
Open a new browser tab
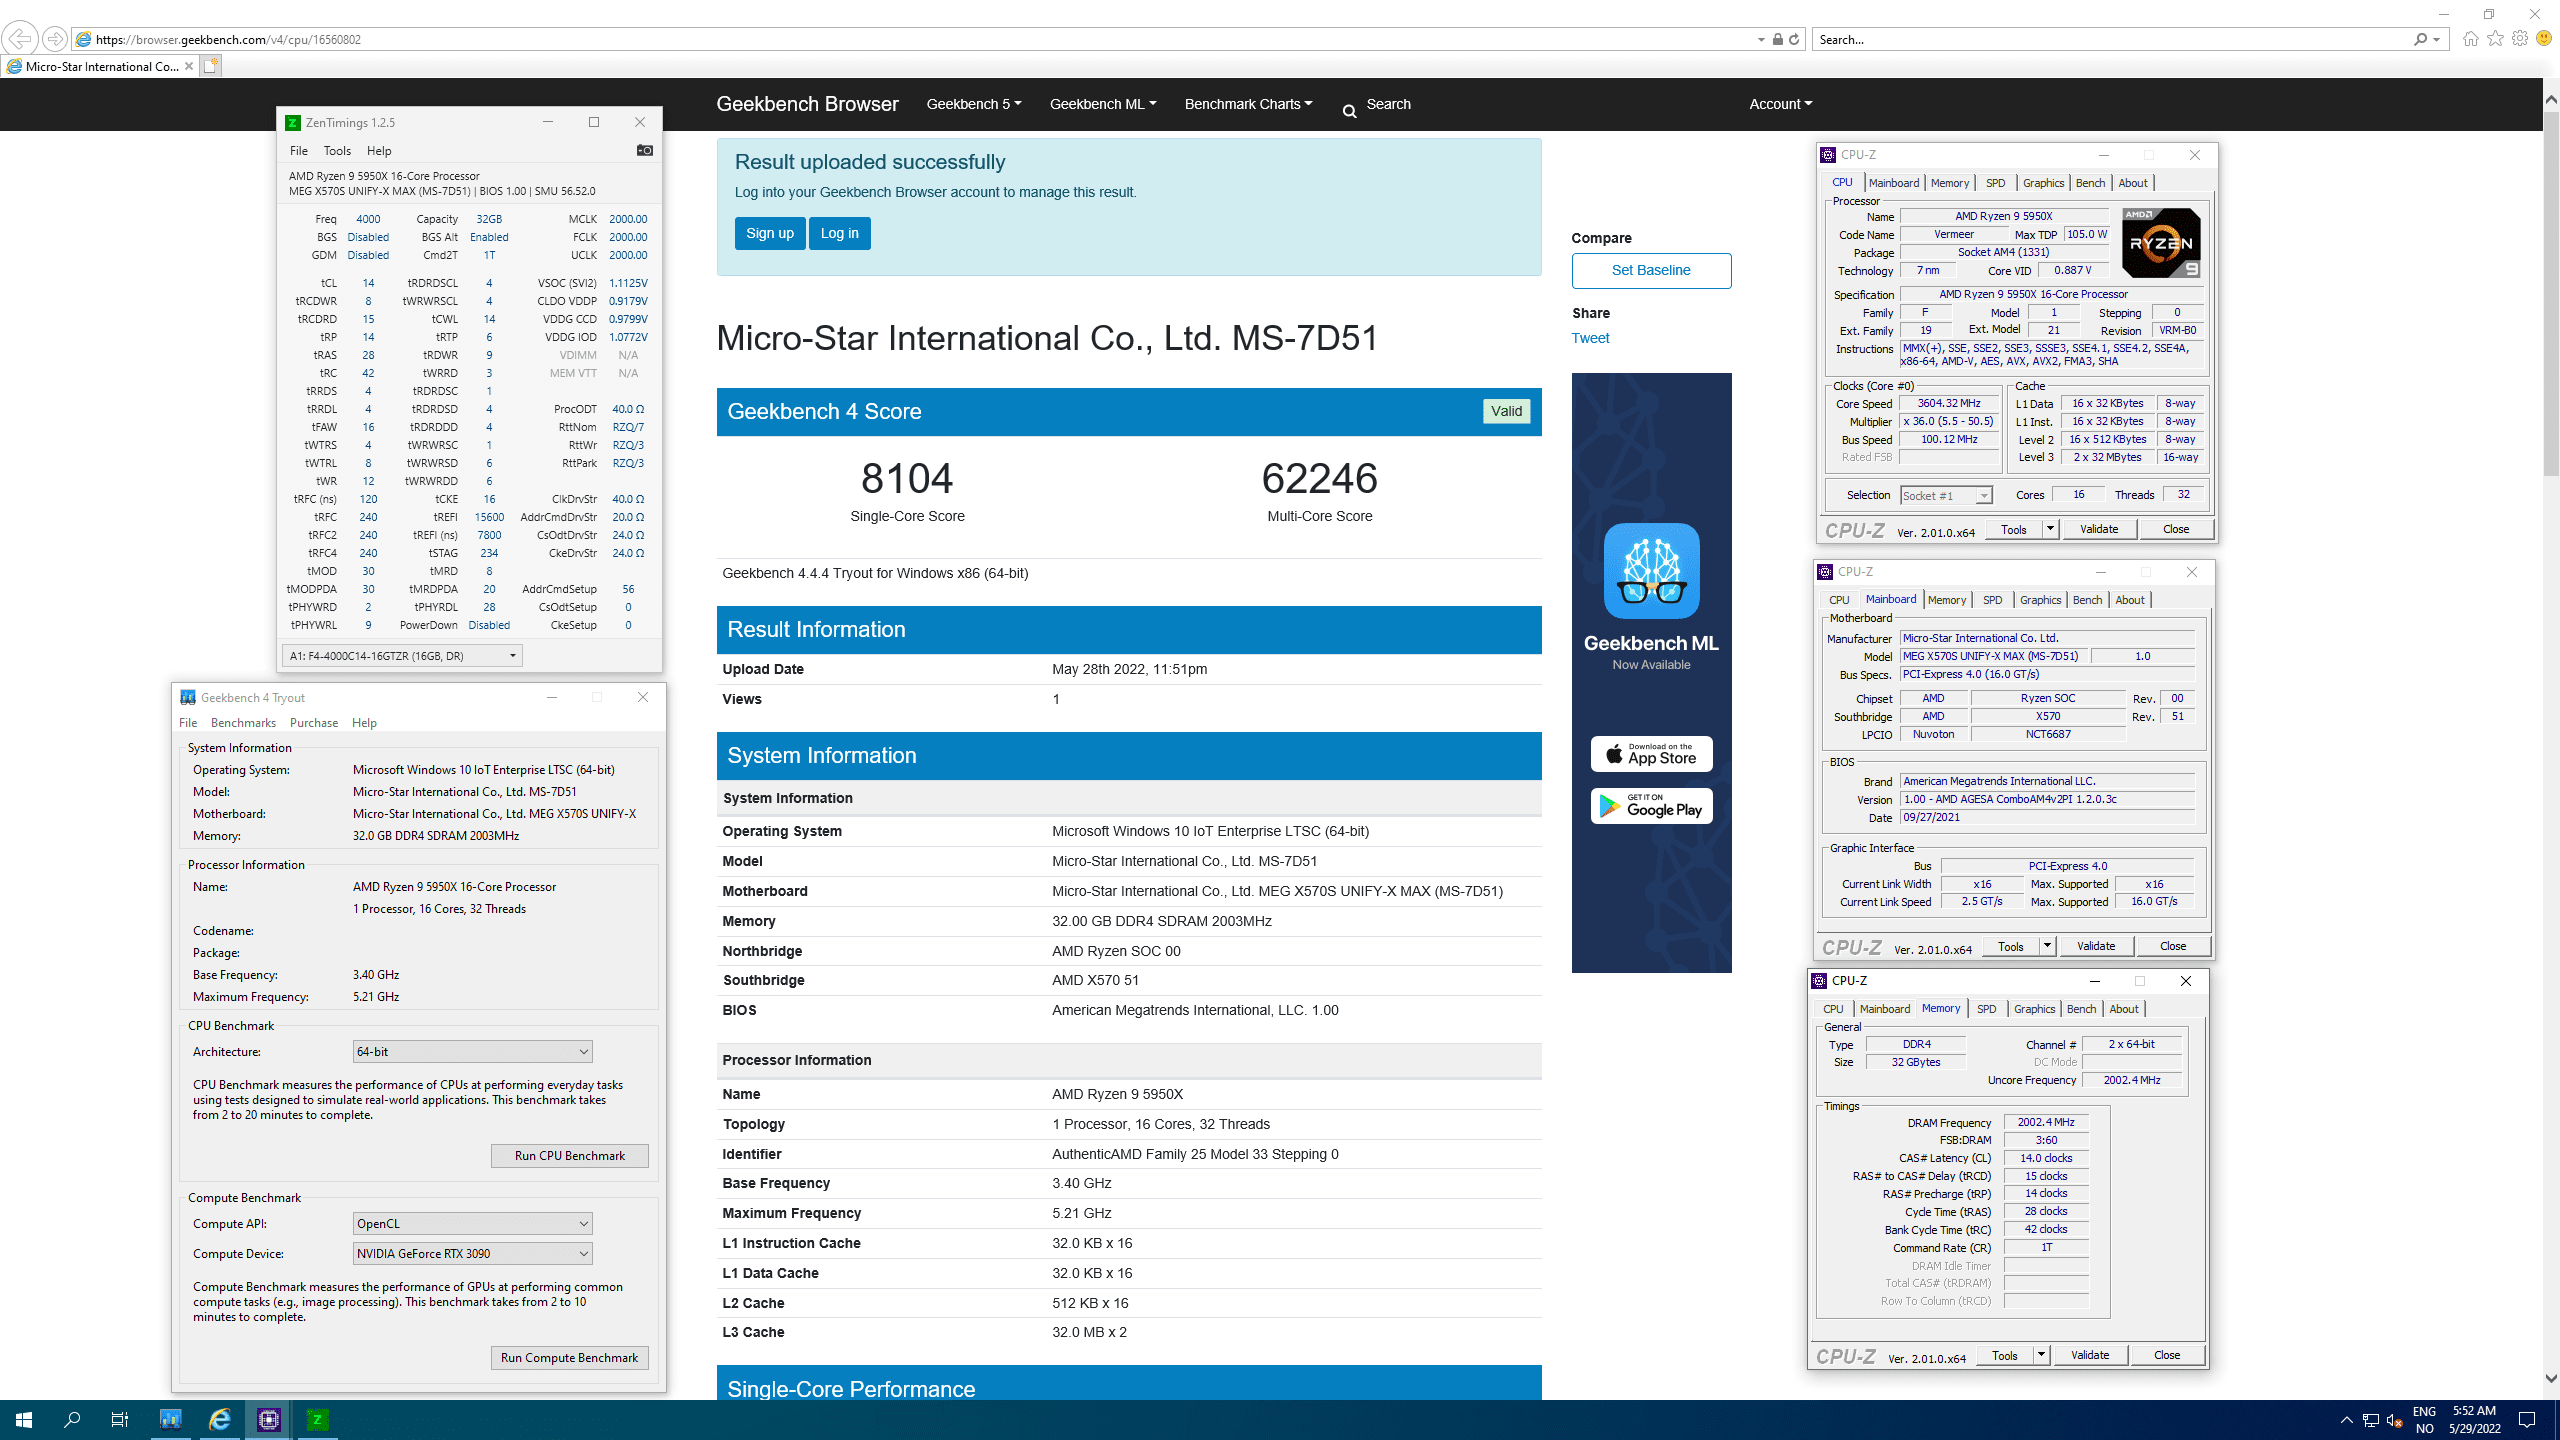point(210,66)
